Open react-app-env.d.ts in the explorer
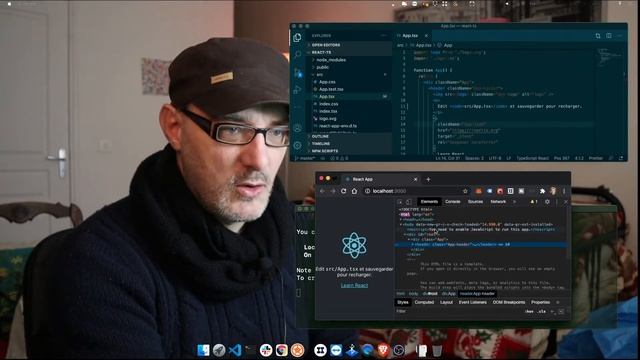Screen dimensions: 640x360 point(338,126)
